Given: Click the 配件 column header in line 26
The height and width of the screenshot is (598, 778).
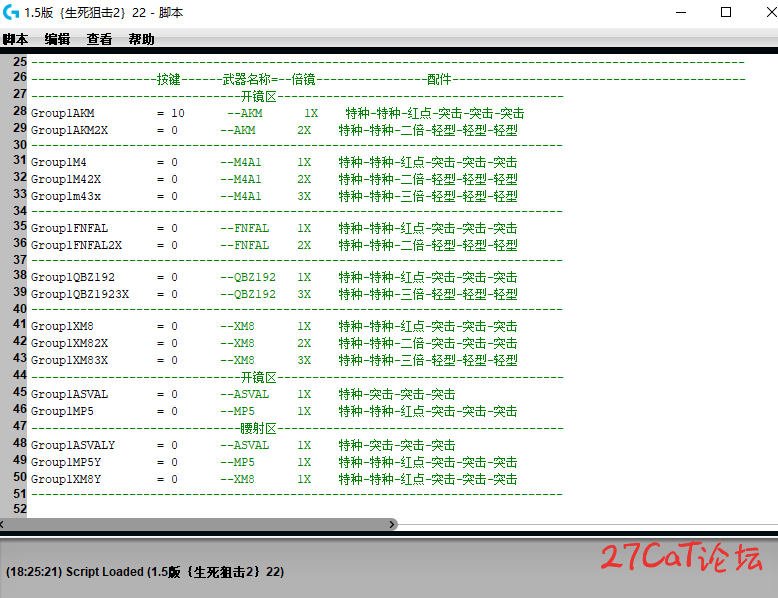Looking at the screenshot, I should click(439, 79).
